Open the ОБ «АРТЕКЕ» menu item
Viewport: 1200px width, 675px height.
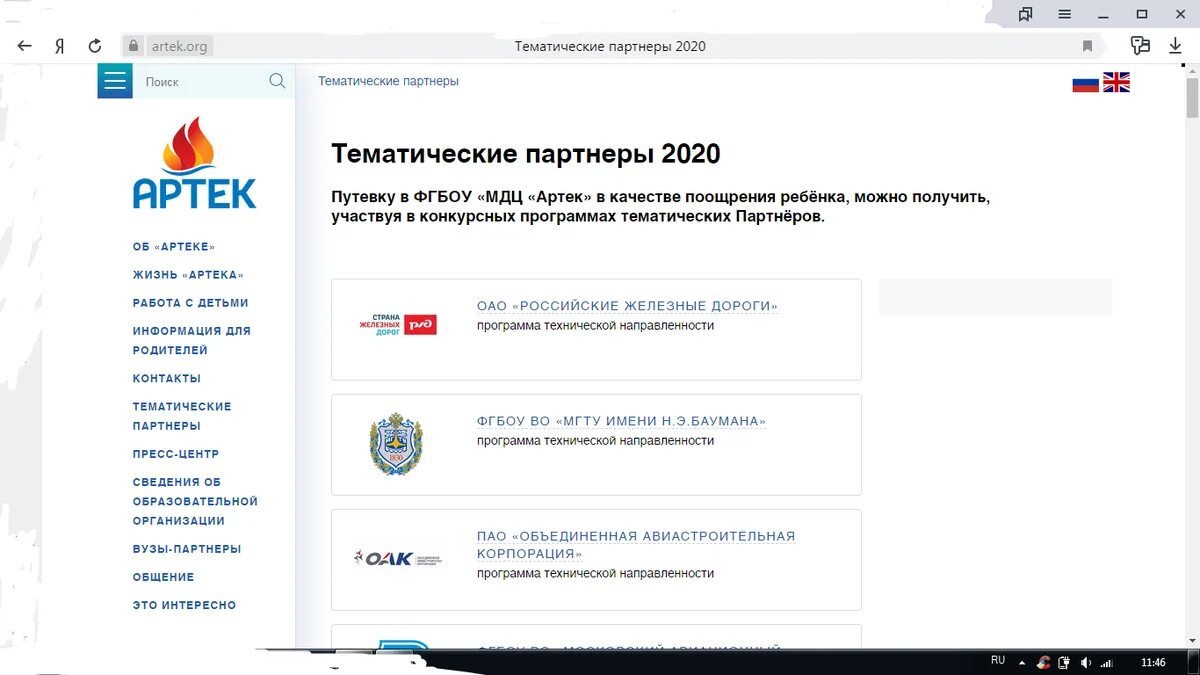point(174,247)
